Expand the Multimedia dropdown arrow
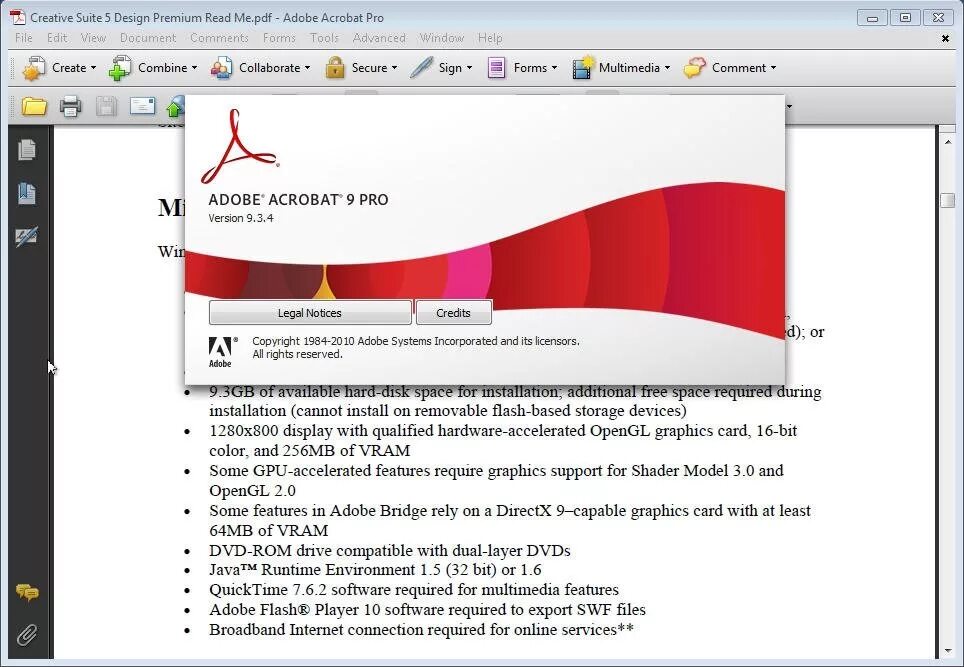This screenshot has width=964, height=667. coord(667,68)
